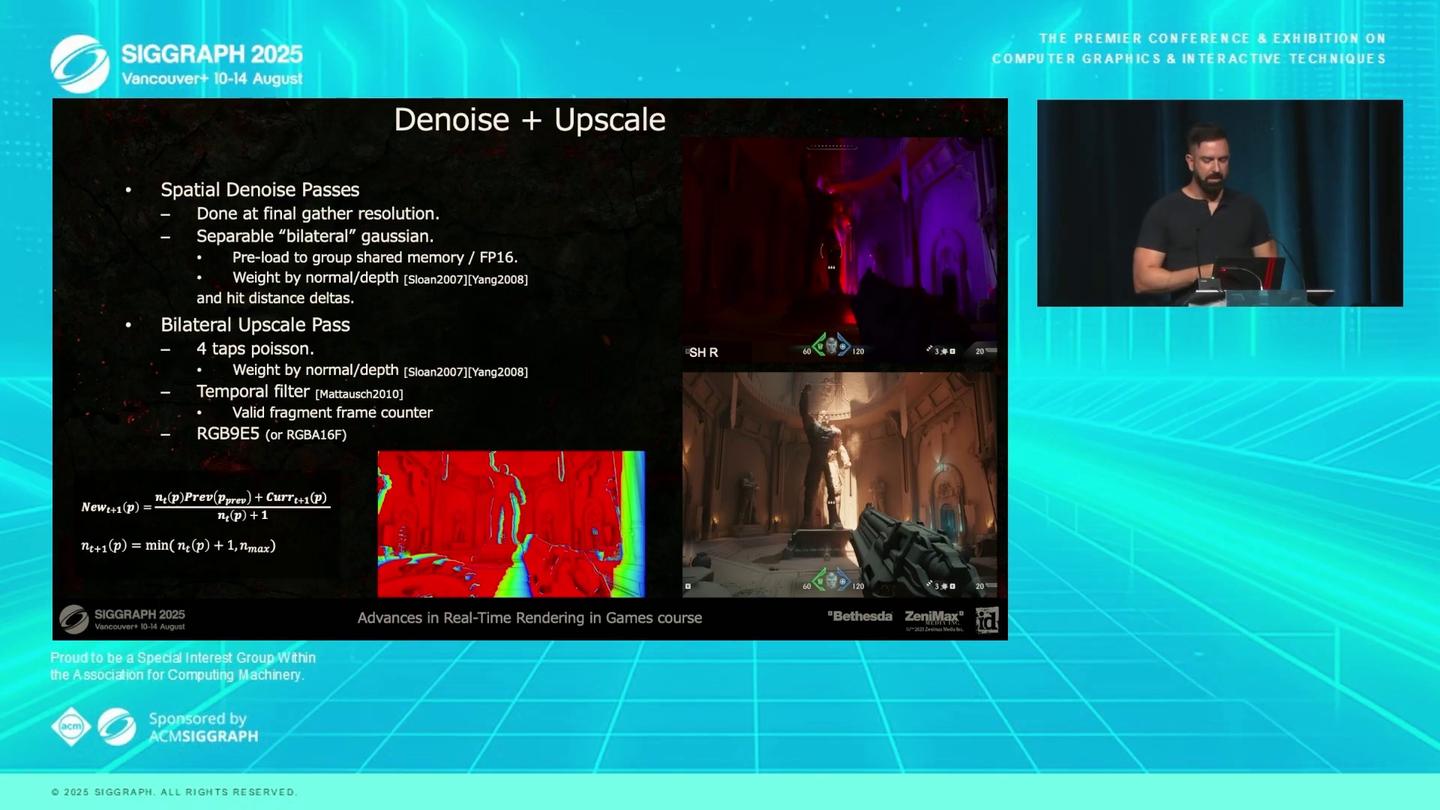Image resolution: width=1440 pixels, height=810 pixels.
Task: Click the "(or RGBA16F)" note
Action: 306,435
